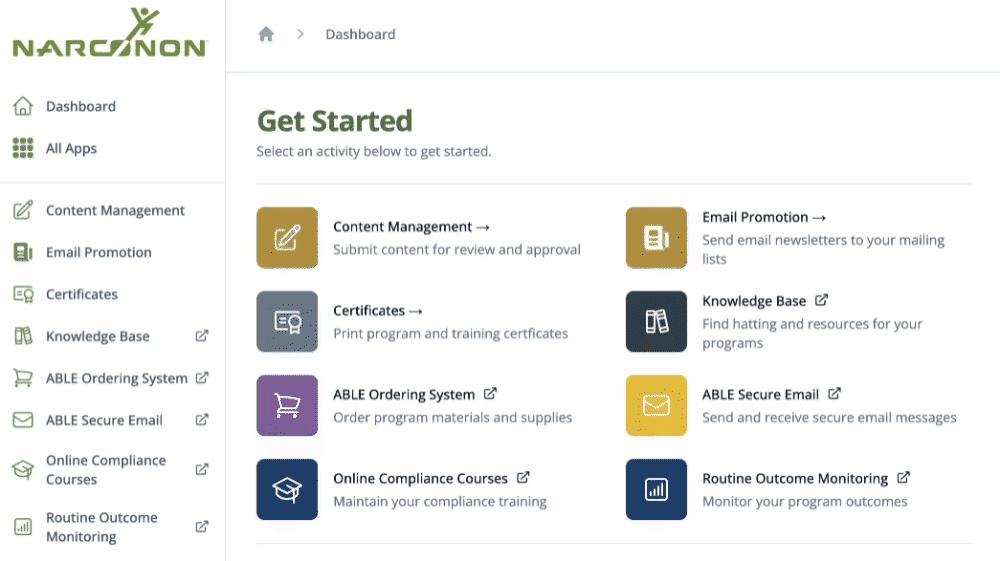The image size is (1000, 561).
Task: Select ABLE Ordering System in the sidebar
Action: tap(117, 379)
